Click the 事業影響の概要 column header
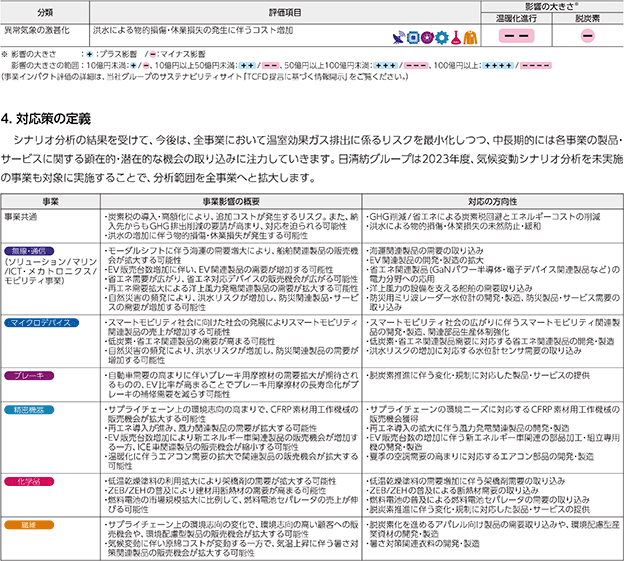Image resolution: width=624 pixels, height=561 pixels. click(231, 202)
